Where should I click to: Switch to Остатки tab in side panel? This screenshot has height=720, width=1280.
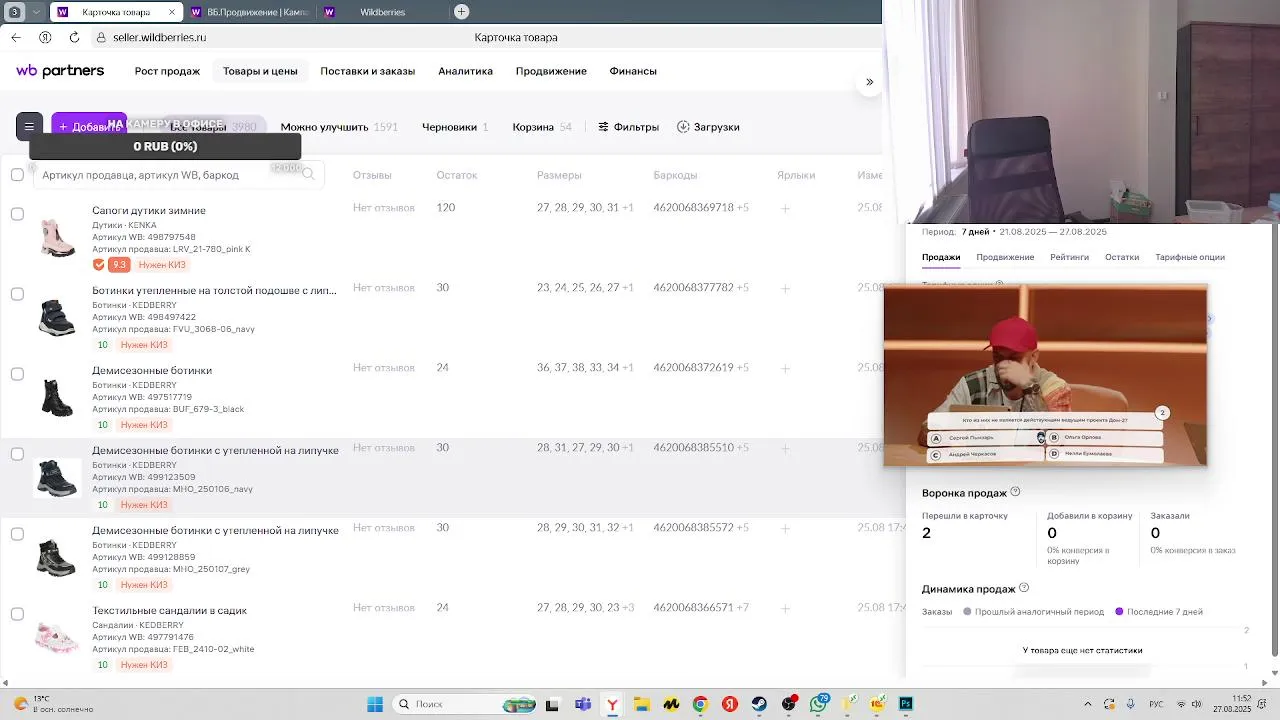coord(1122,257)
